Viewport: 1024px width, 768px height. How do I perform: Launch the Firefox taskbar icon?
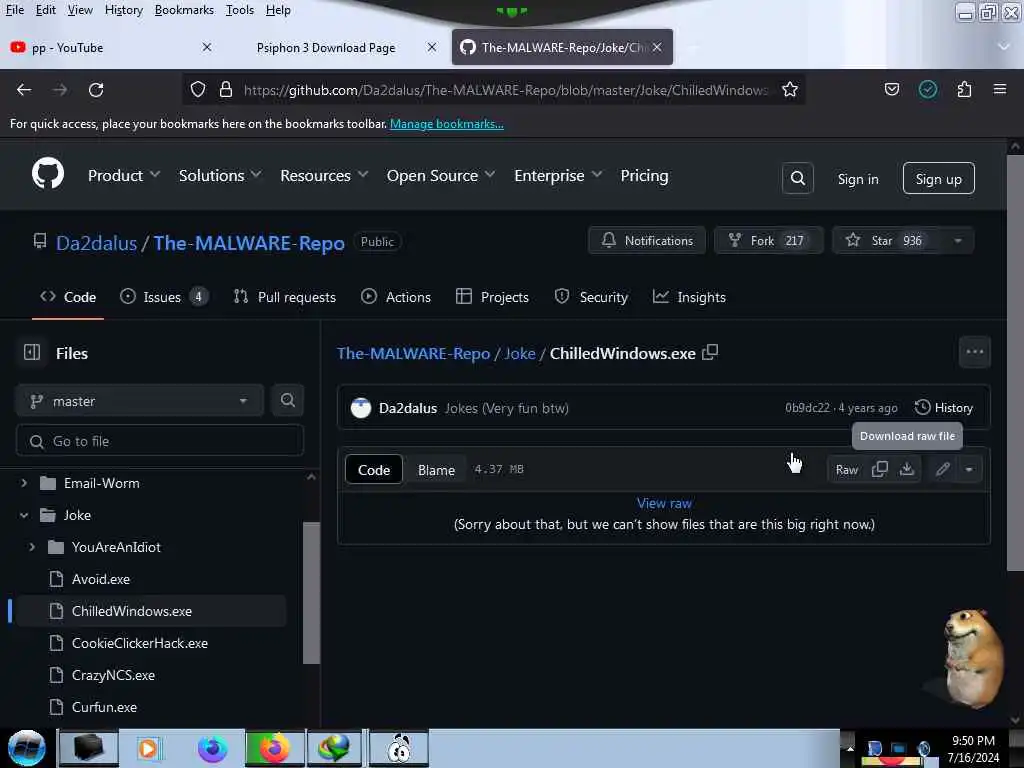(275, 748)
